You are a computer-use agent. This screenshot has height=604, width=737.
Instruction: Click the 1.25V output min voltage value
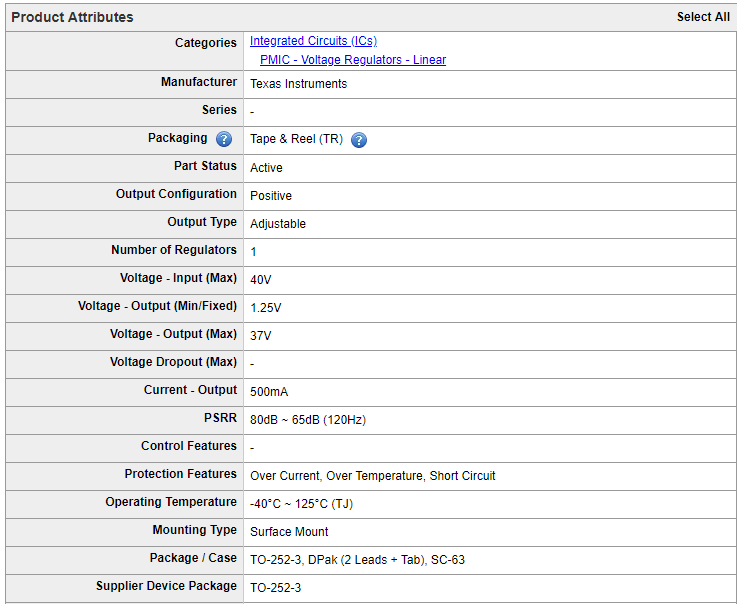(266, 308)
